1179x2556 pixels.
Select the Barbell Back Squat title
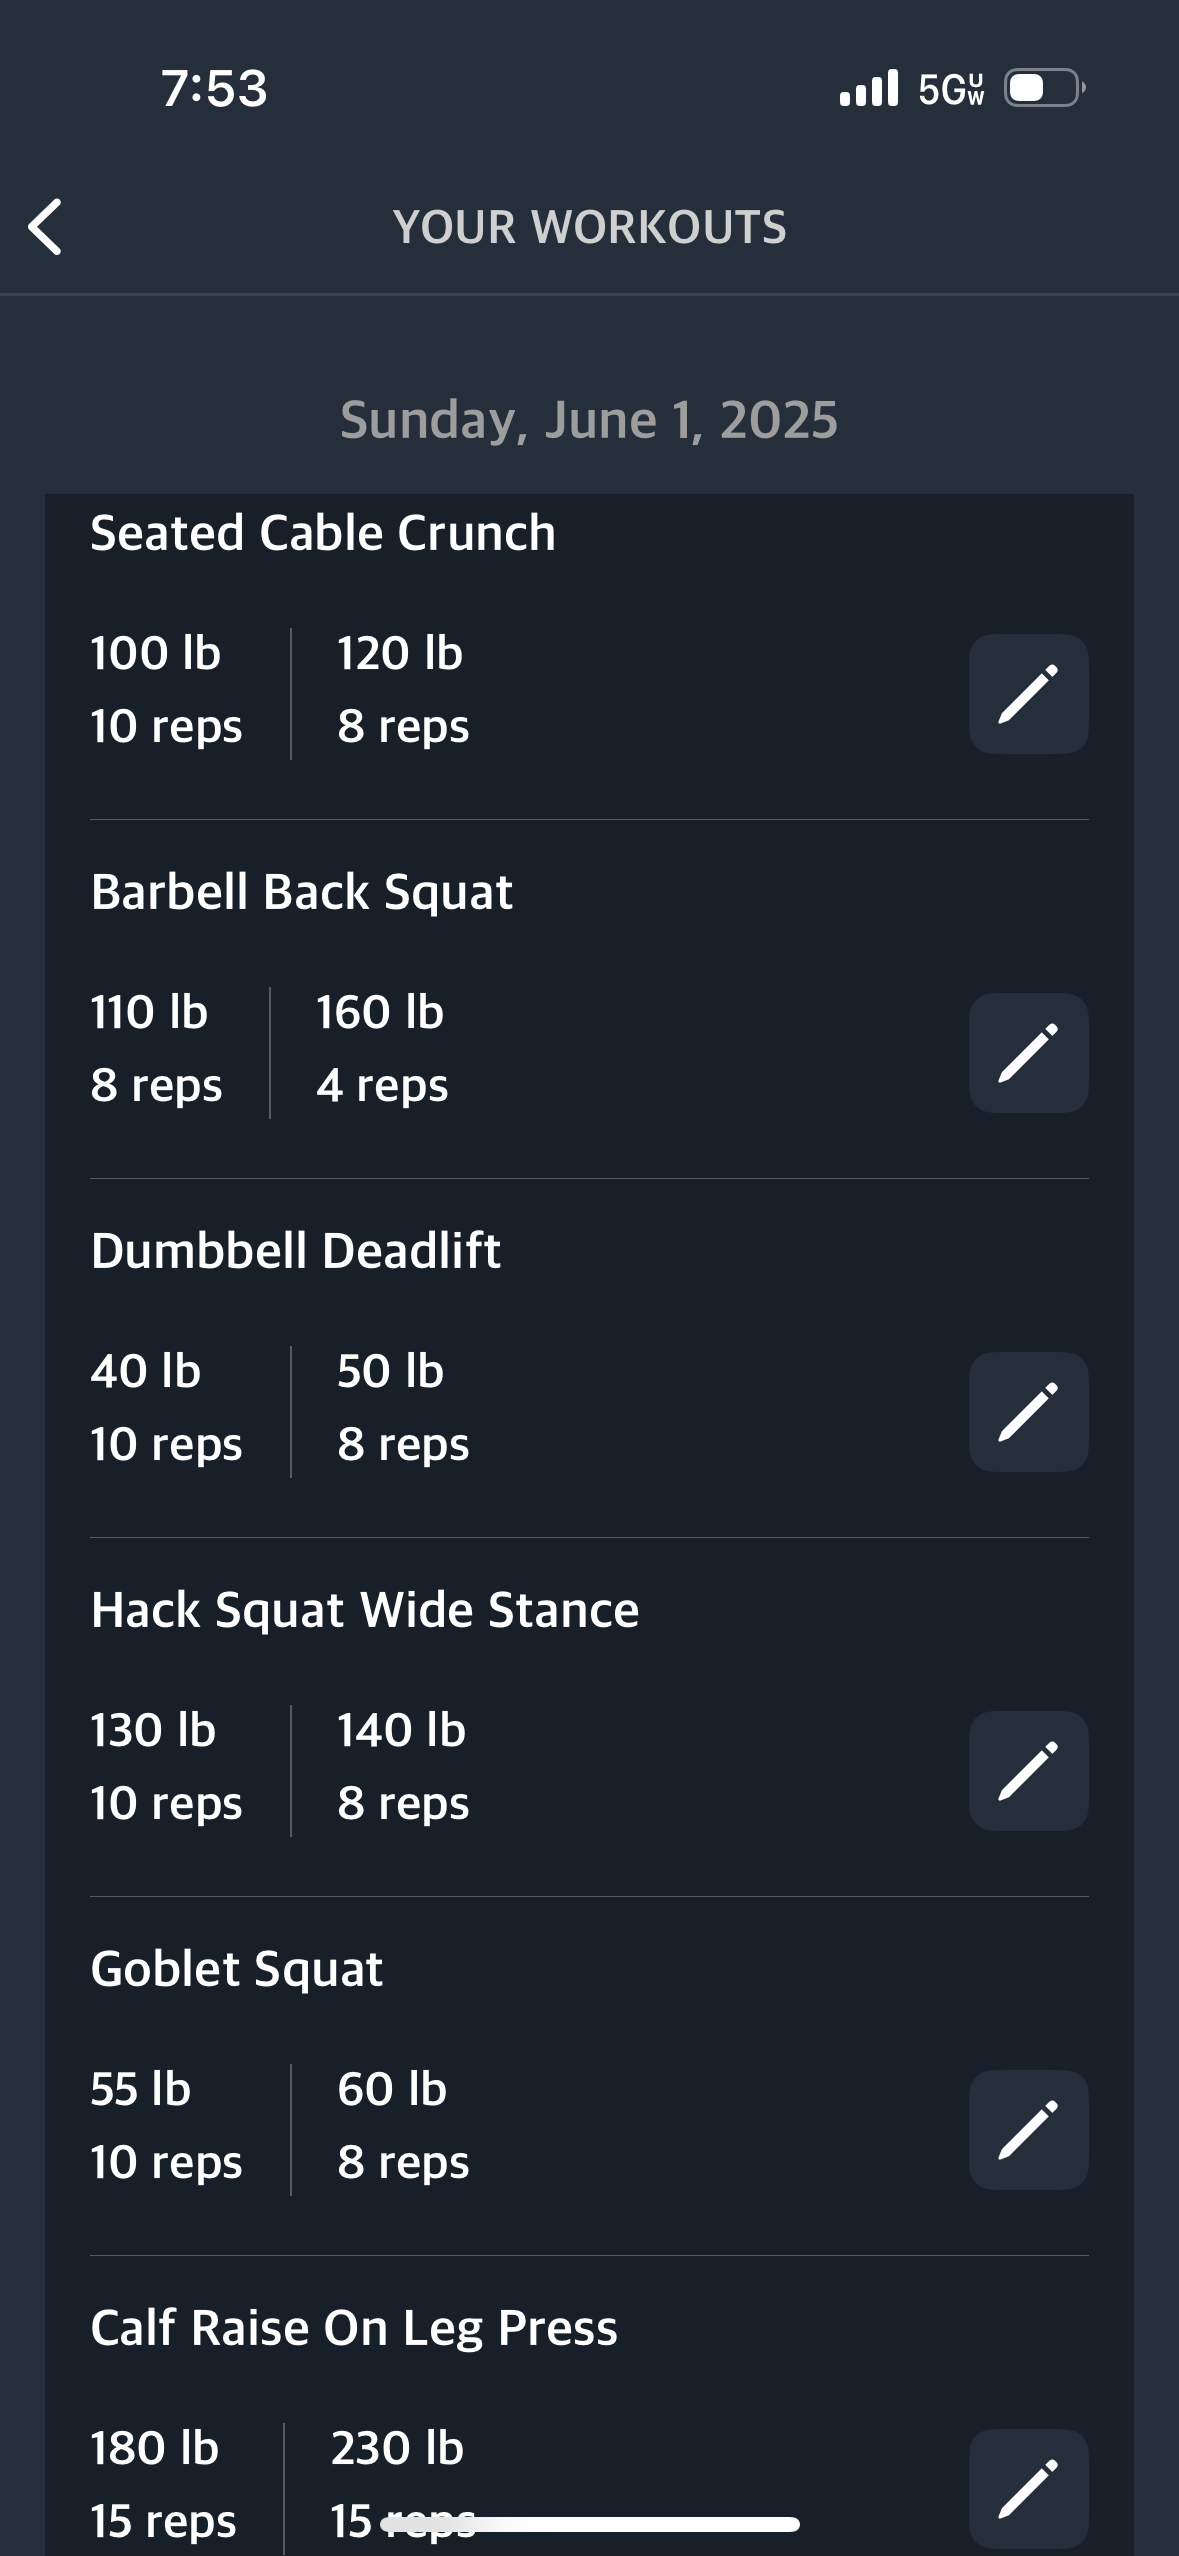click(x=301, y=892)
